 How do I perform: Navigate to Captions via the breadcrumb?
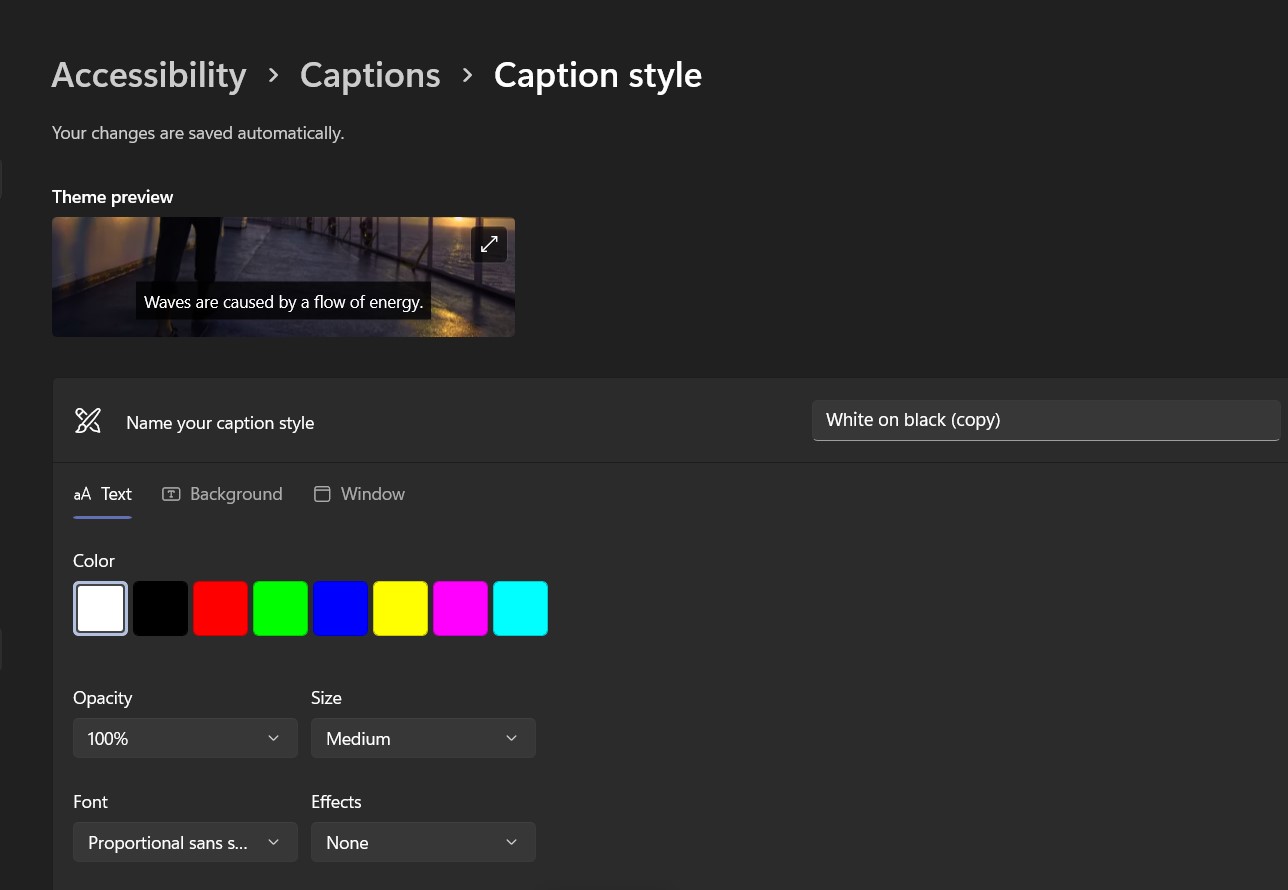[x=370, y=75]
